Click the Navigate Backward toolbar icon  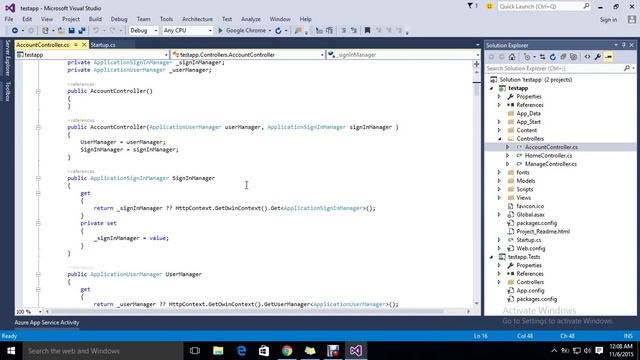15,31
